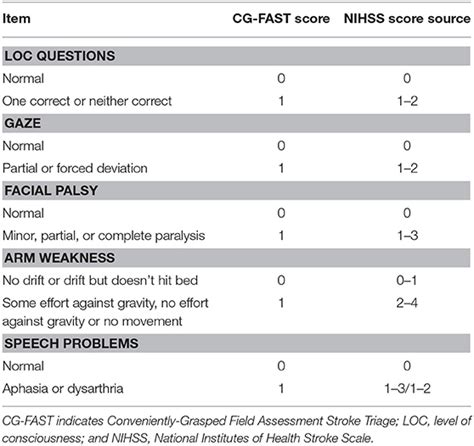Click the FACIAL PALSY section header
The height and width of the screenshot is (446, 474).
(x=236, y=190)
